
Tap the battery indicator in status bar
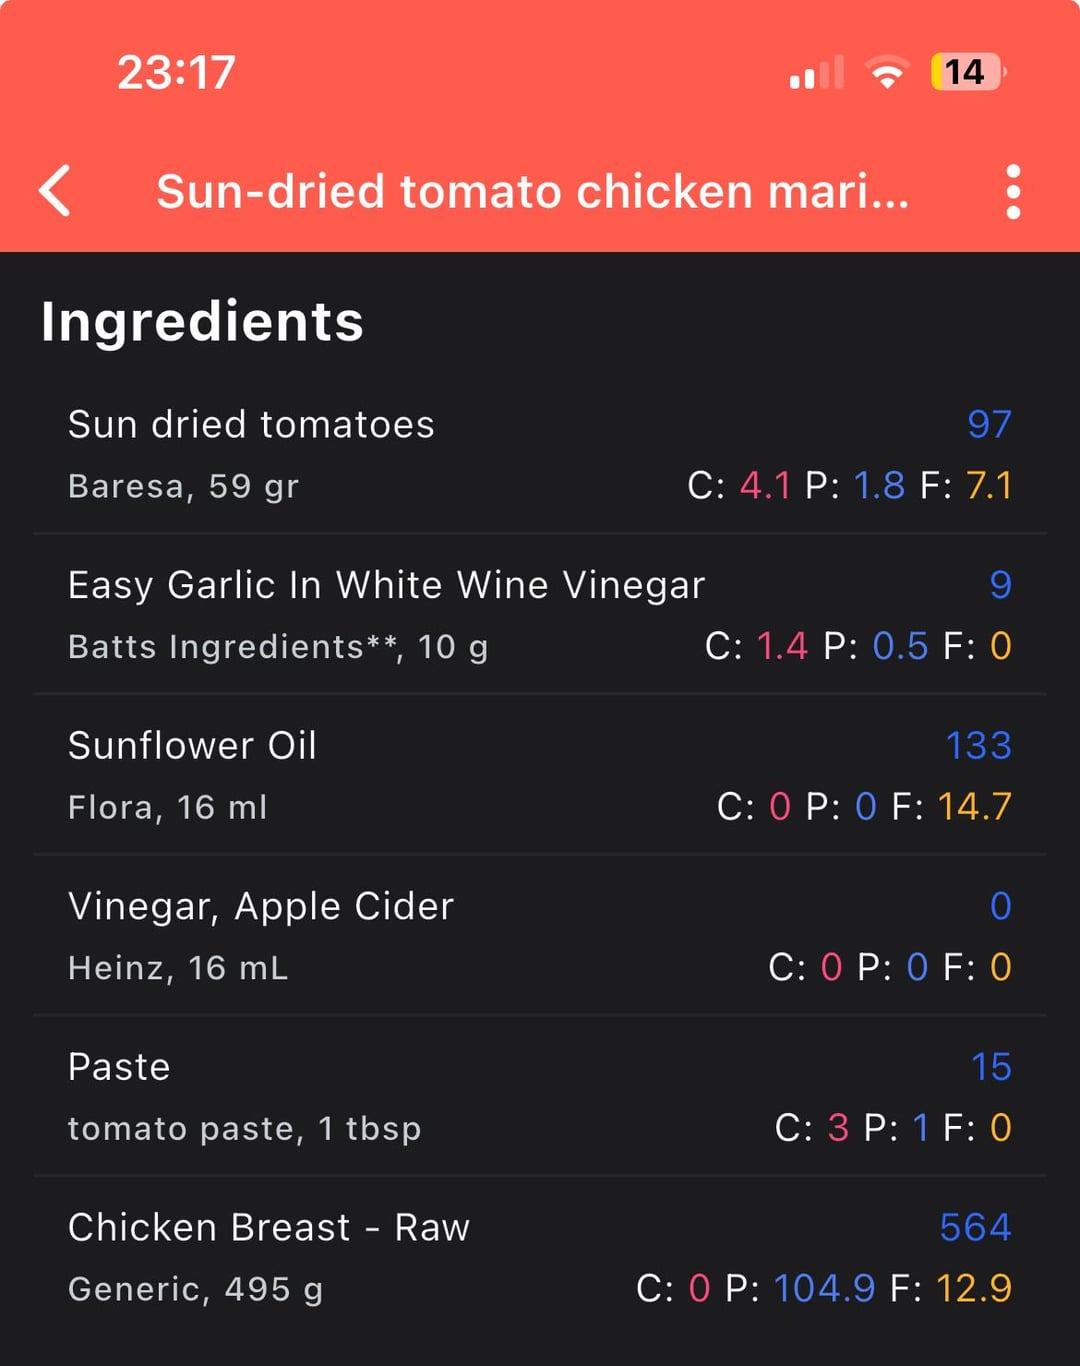point(967,72)
